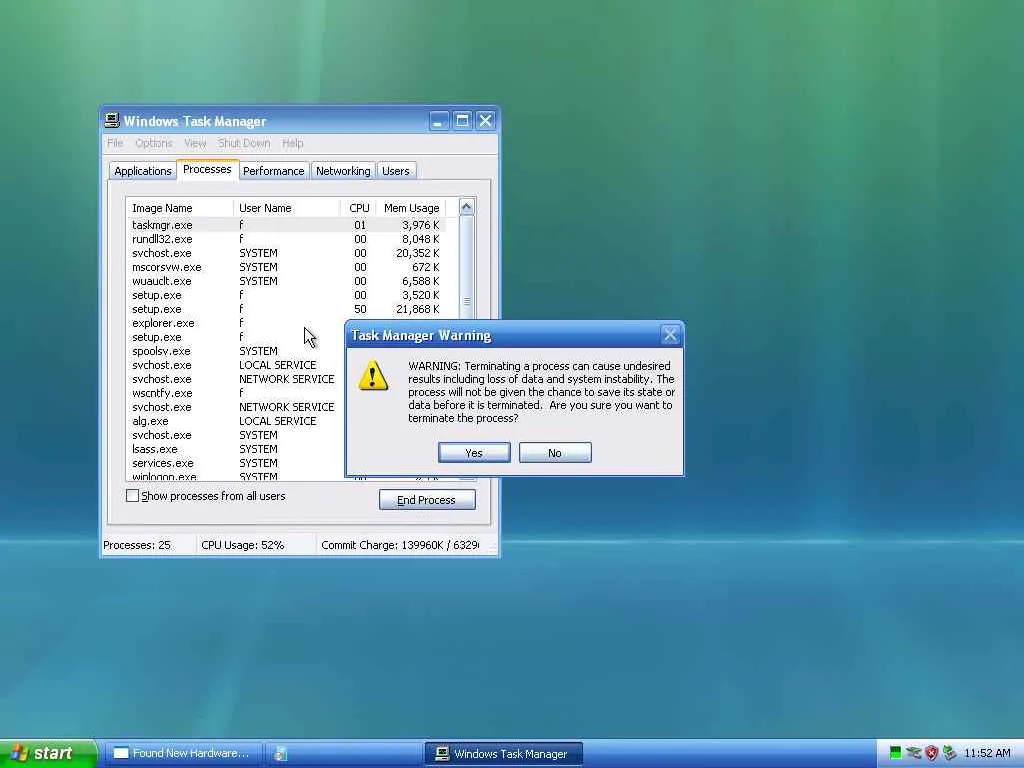The height and width of the screenshot is (768, 1024).
Task: Select the mscorsvw.exe process
Action: point(286,267)
